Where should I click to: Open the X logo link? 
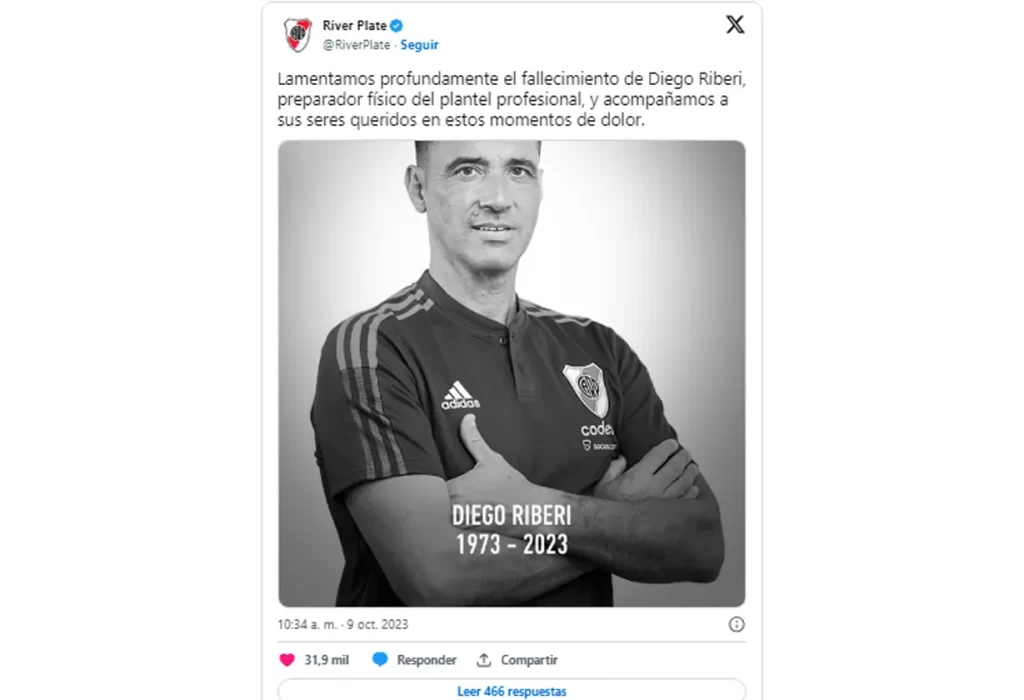[x=735, y=25]
